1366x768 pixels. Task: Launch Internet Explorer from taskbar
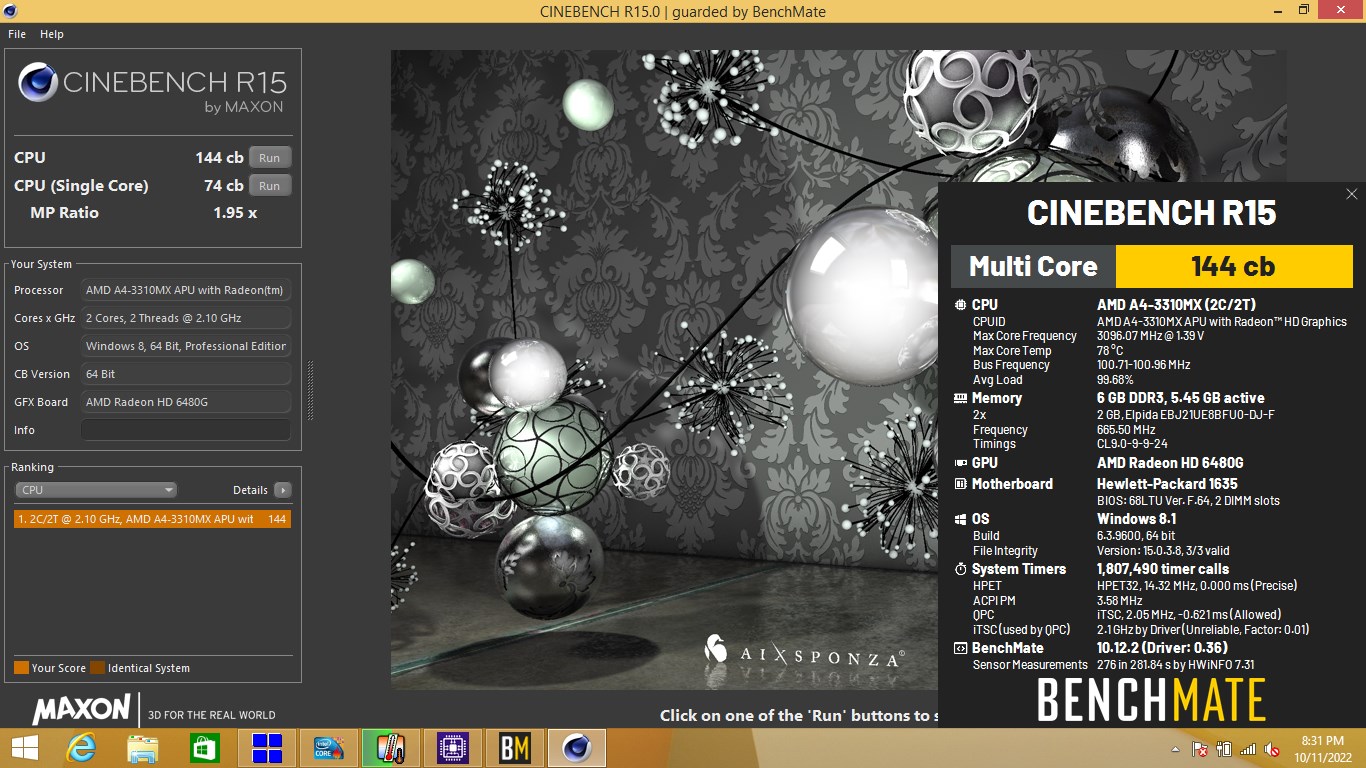click(x=81, y=748)
